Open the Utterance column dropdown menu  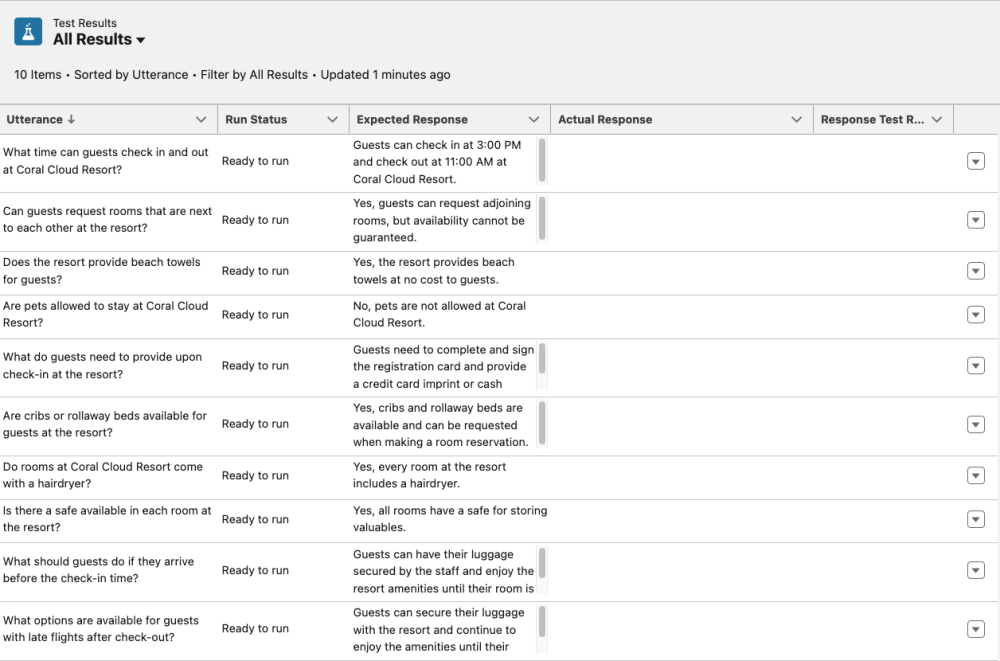(x=201, y=118)
